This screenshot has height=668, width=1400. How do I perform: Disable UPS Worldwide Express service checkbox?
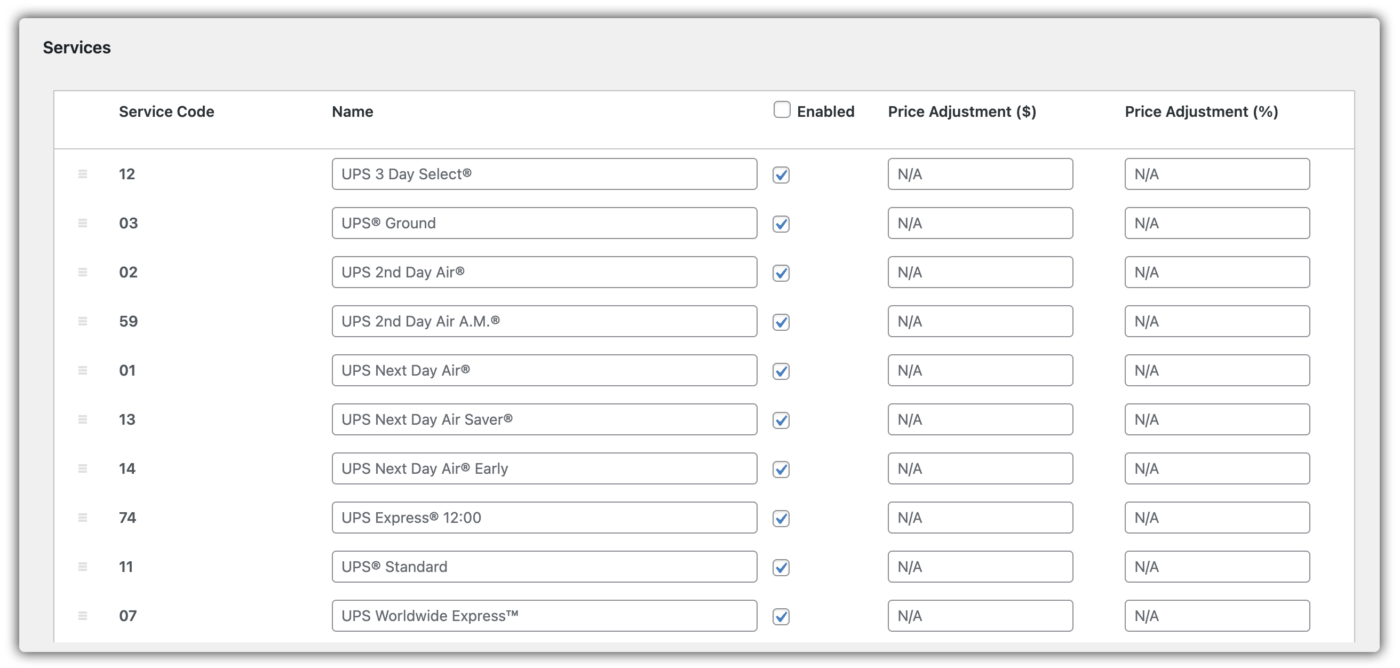[x=782, y=616]
